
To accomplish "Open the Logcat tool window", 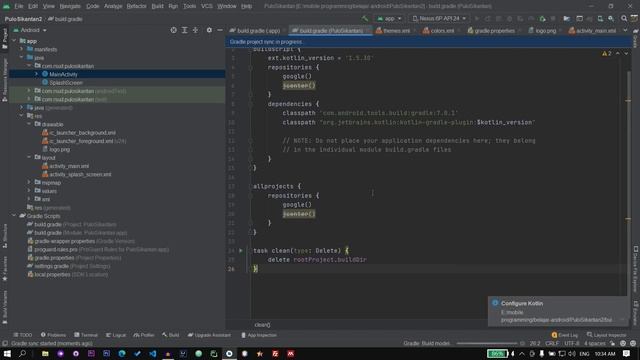I will (116, 335).
